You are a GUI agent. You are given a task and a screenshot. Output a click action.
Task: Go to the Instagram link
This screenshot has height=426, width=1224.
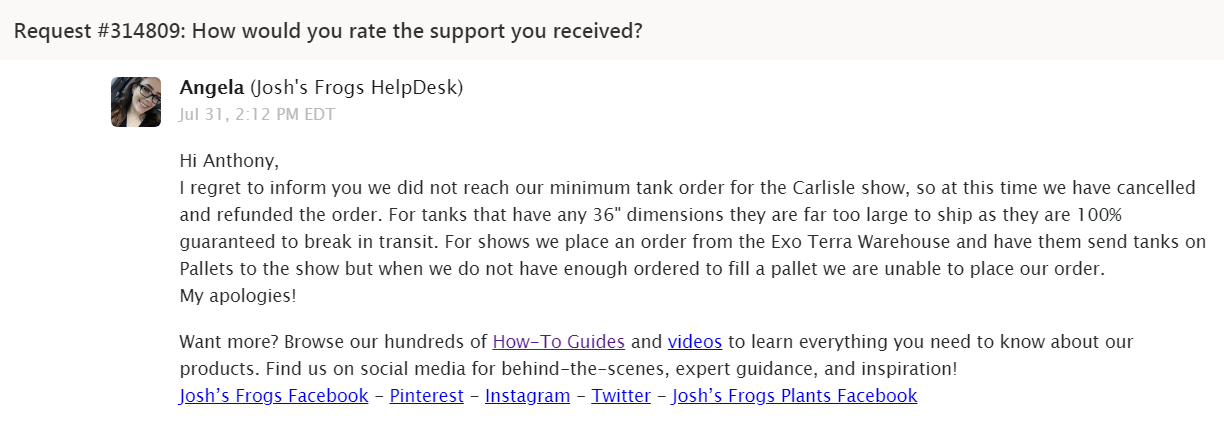pos(527,396)
